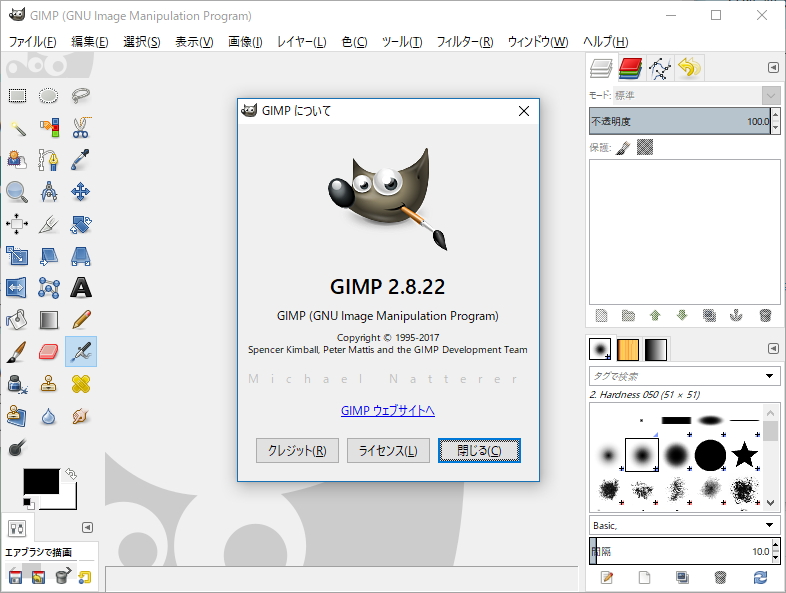This screenshot has width=786, height=593.
Task: Select the Bucket Fill tool
Action: click(17, 320)
